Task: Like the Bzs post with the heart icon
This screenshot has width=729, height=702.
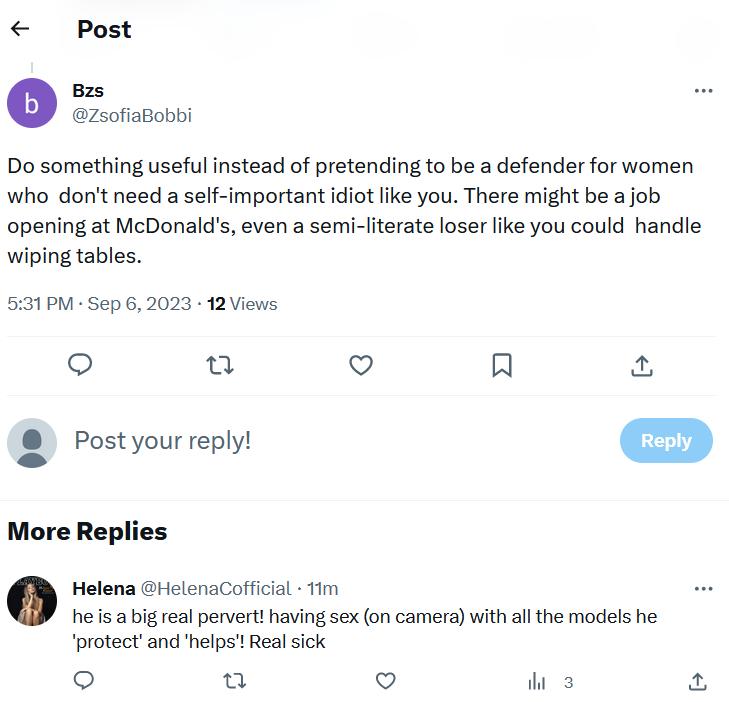Action: [361, 365]
